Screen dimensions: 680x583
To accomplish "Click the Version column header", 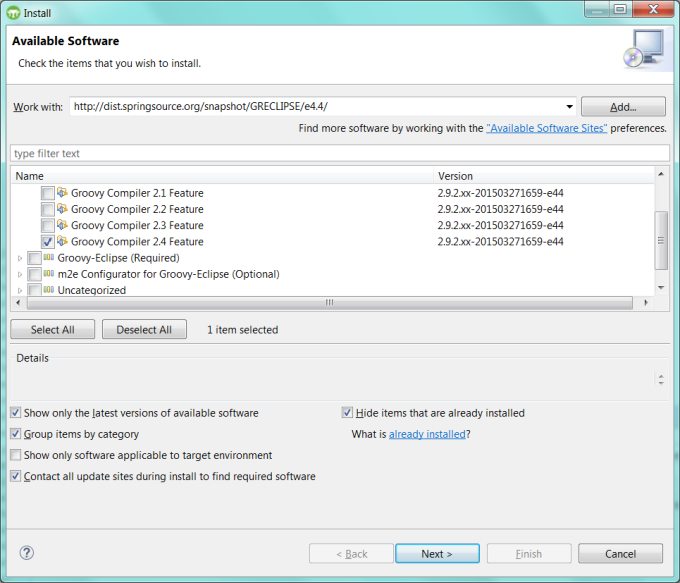I will (x=544, y=176).
